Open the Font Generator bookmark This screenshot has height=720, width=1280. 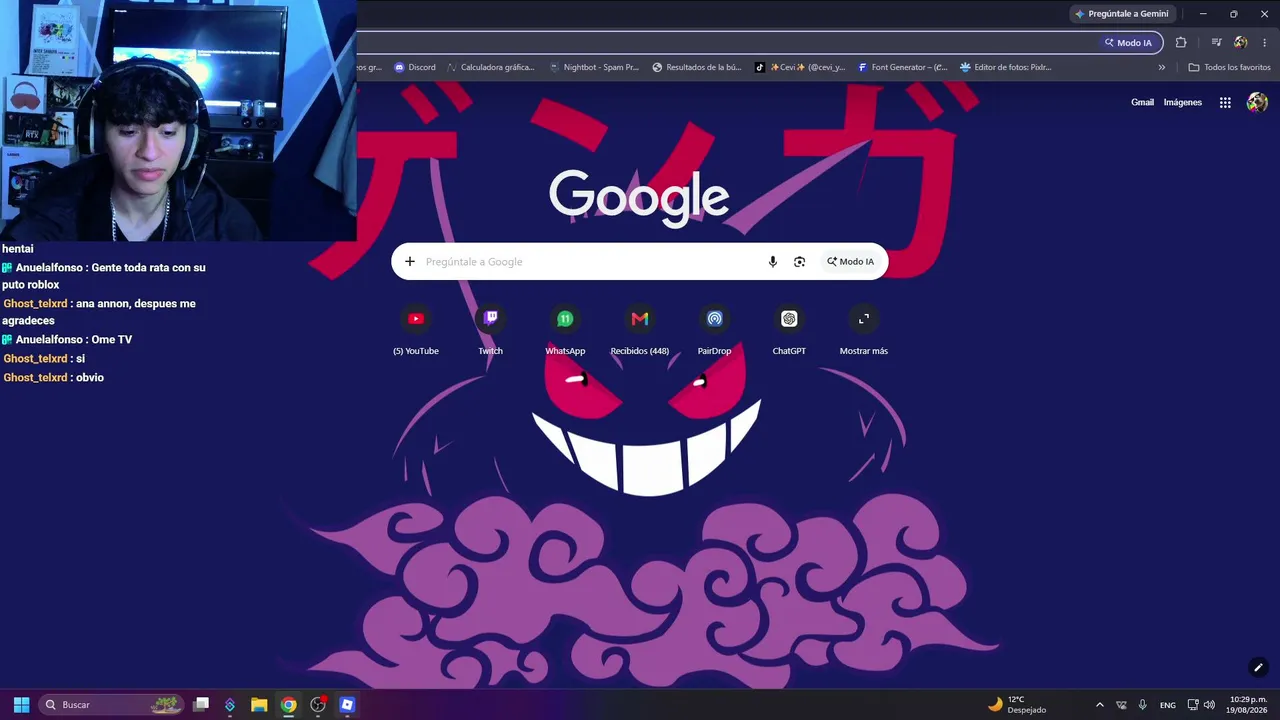[x=902, y=67]
